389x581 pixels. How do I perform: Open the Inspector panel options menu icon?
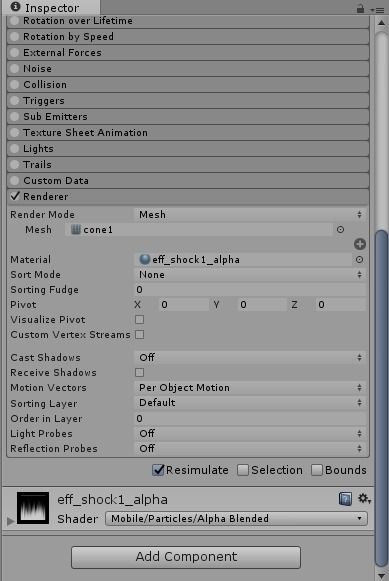[378, 10]
